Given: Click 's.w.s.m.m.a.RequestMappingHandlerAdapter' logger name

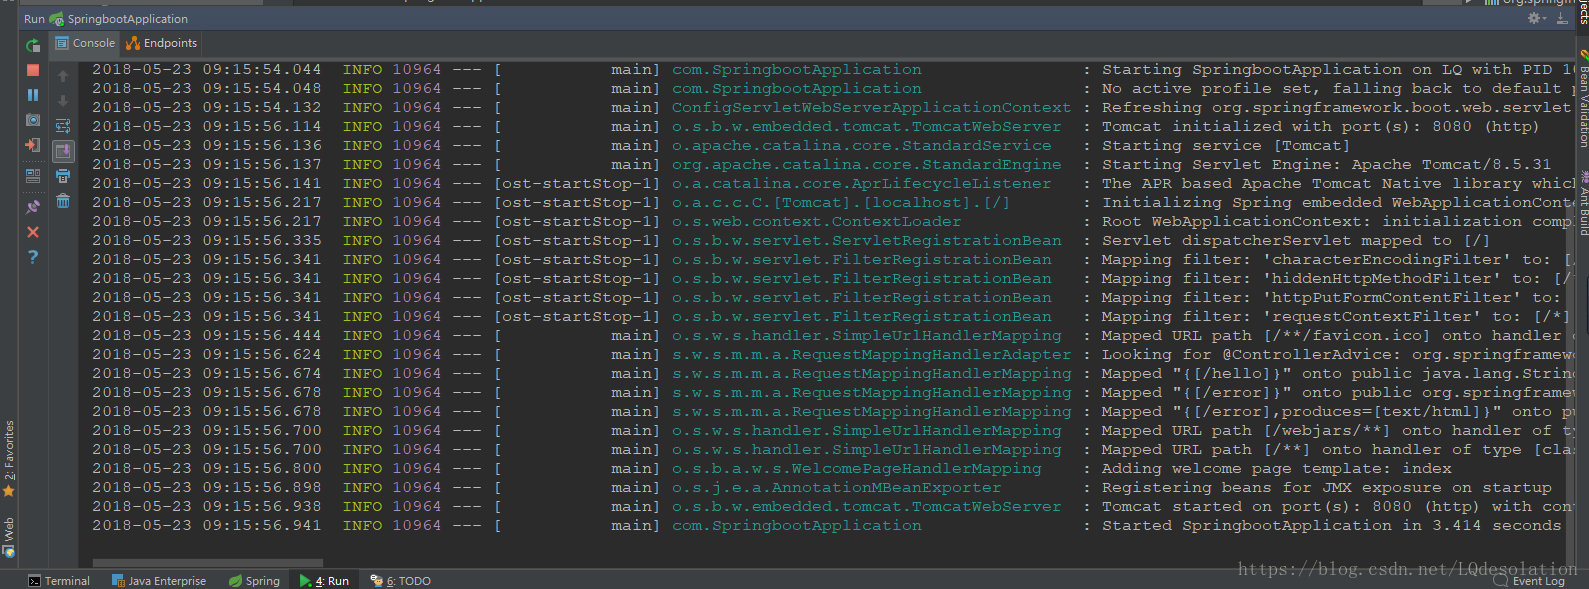Looking at the screenshot, I should tap(871, 355).
